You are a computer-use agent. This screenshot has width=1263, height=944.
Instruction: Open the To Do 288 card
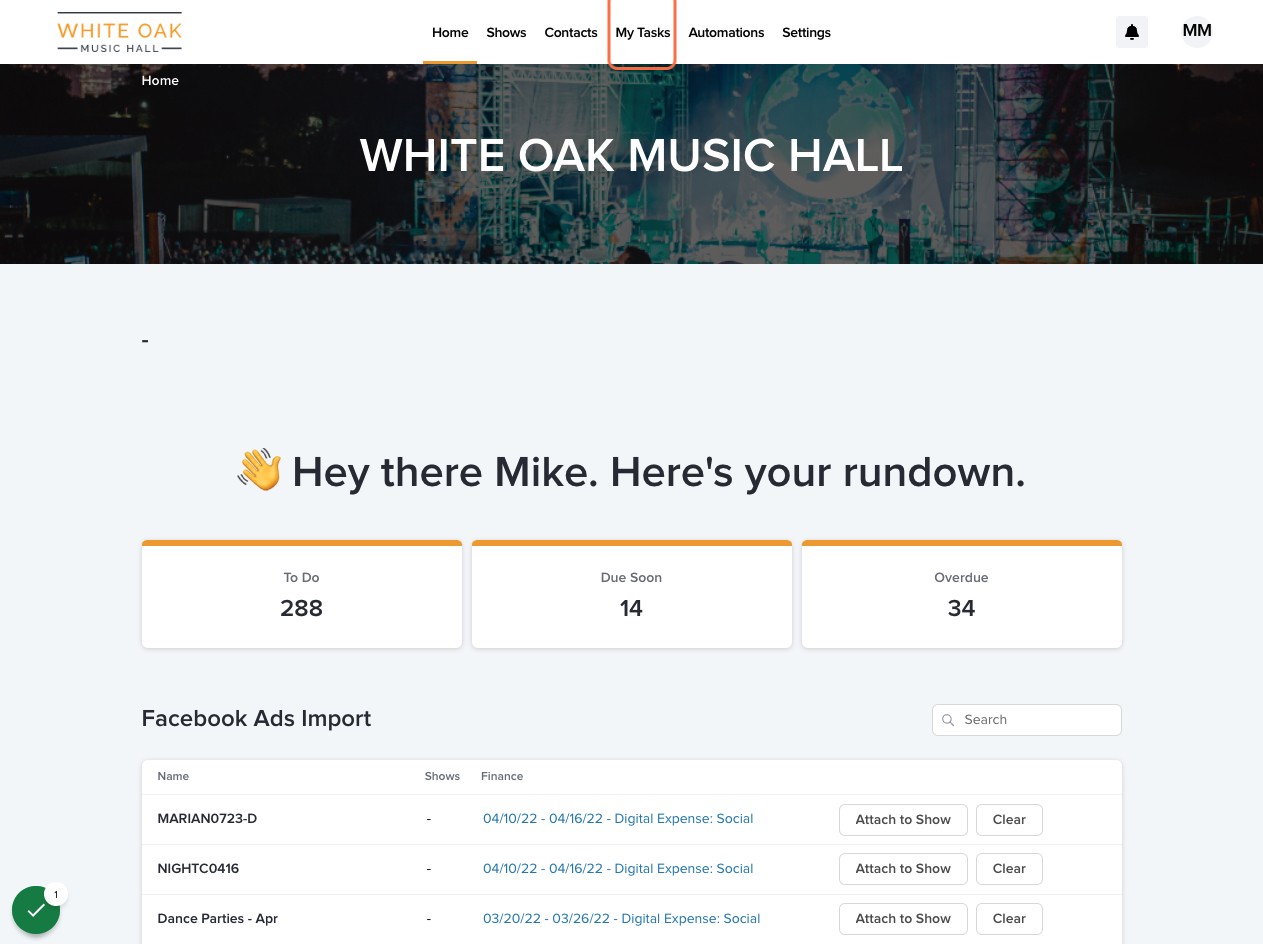[302, 594]
